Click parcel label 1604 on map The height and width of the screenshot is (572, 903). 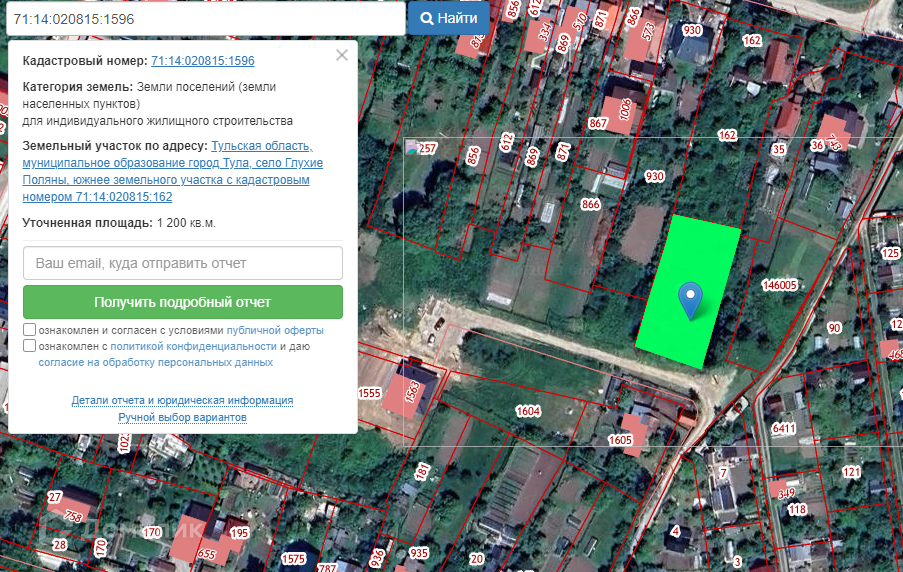528,411
